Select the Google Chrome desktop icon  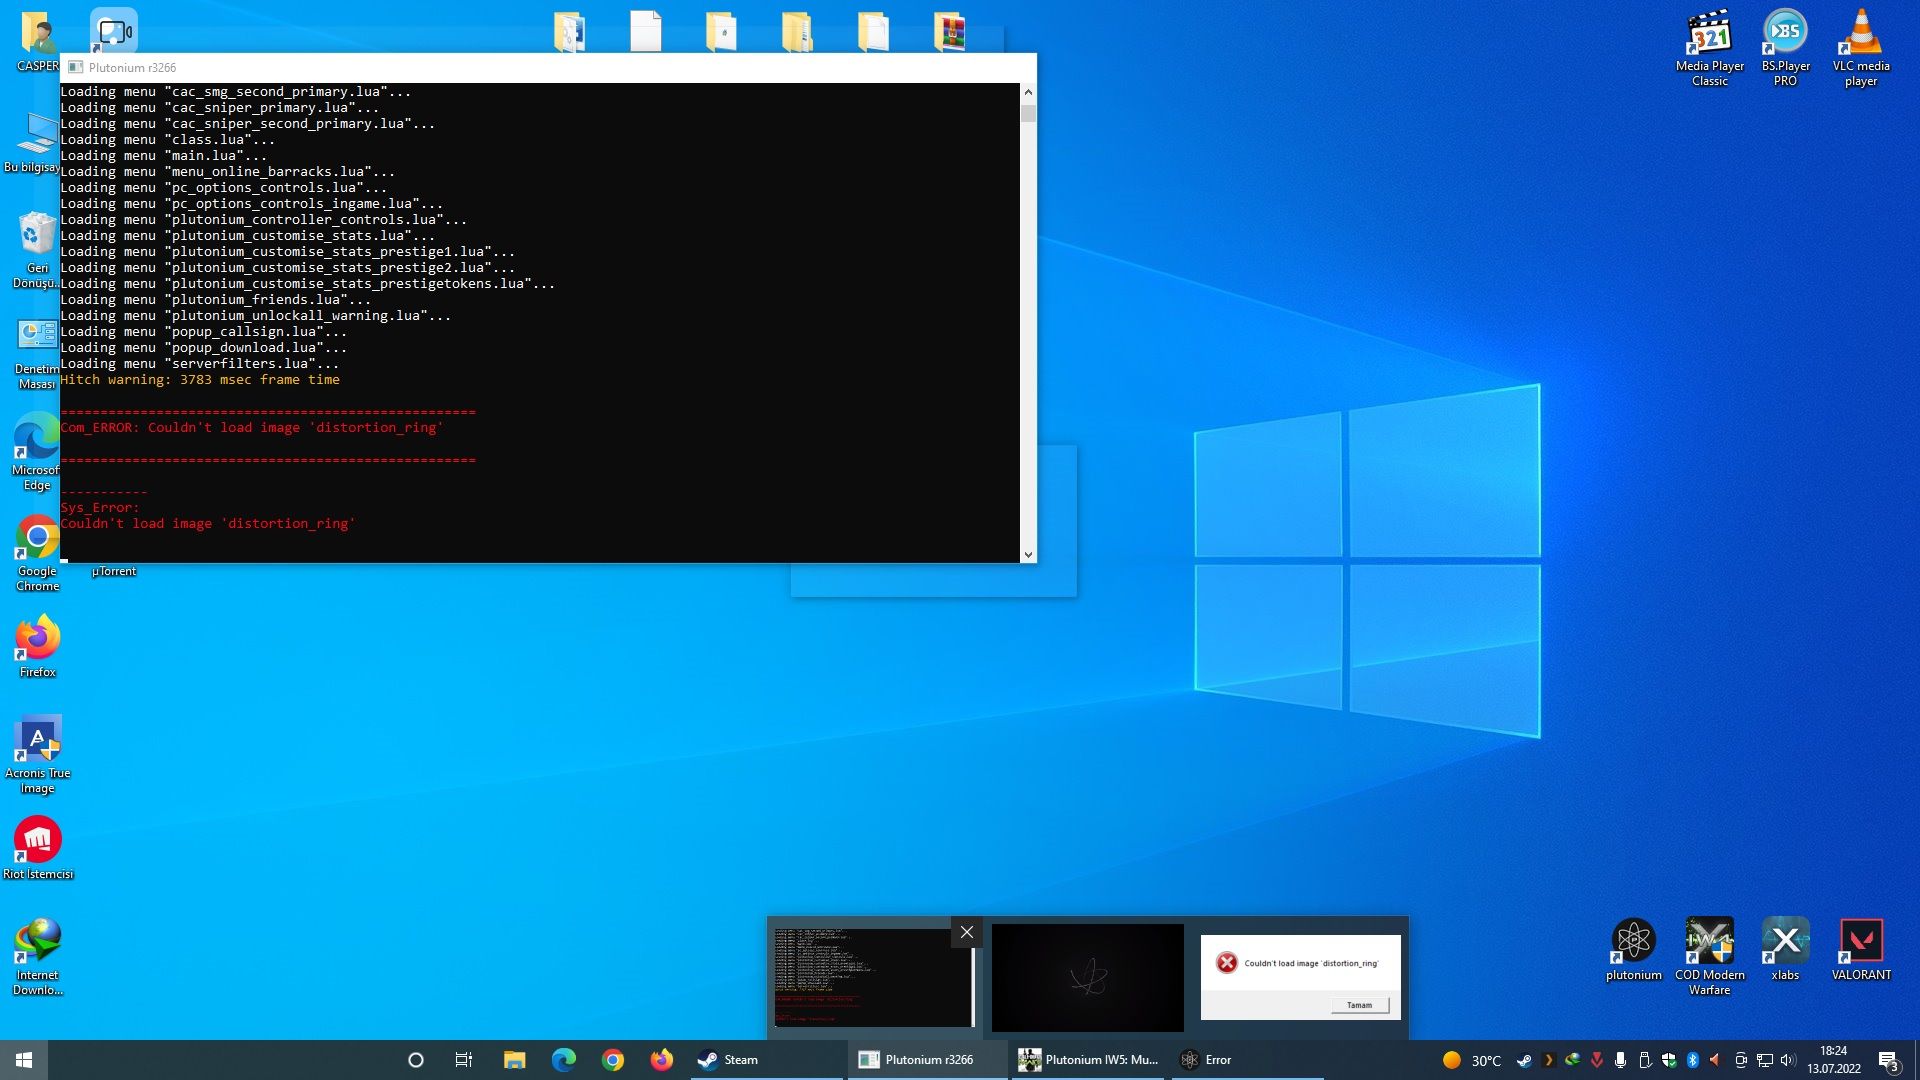38,553
